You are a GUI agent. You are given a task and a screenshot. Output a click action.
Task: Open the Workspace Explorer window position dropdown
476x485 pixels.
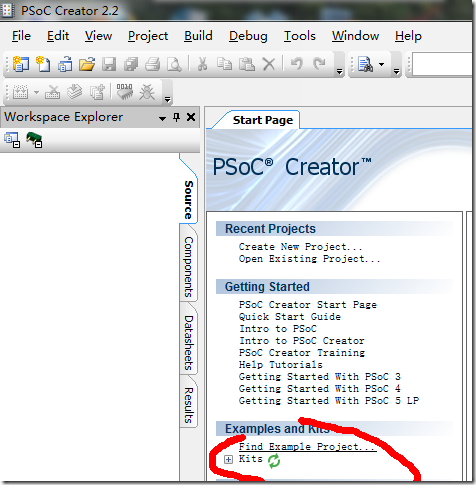pyautogui.click(x=162, y=118)
